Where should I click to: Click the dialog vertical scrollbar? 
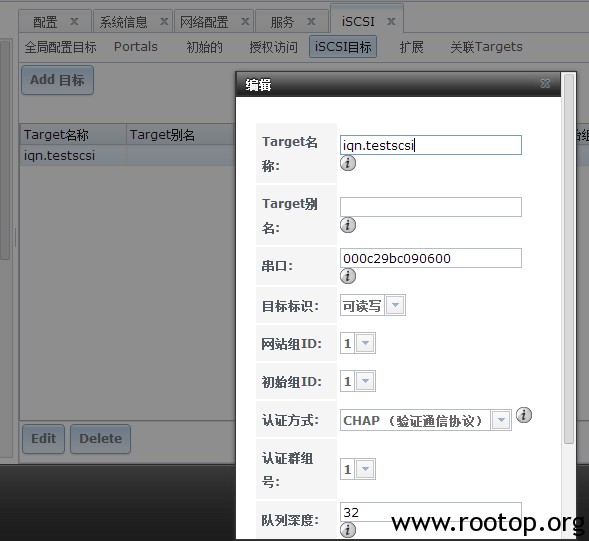[569, 258]
